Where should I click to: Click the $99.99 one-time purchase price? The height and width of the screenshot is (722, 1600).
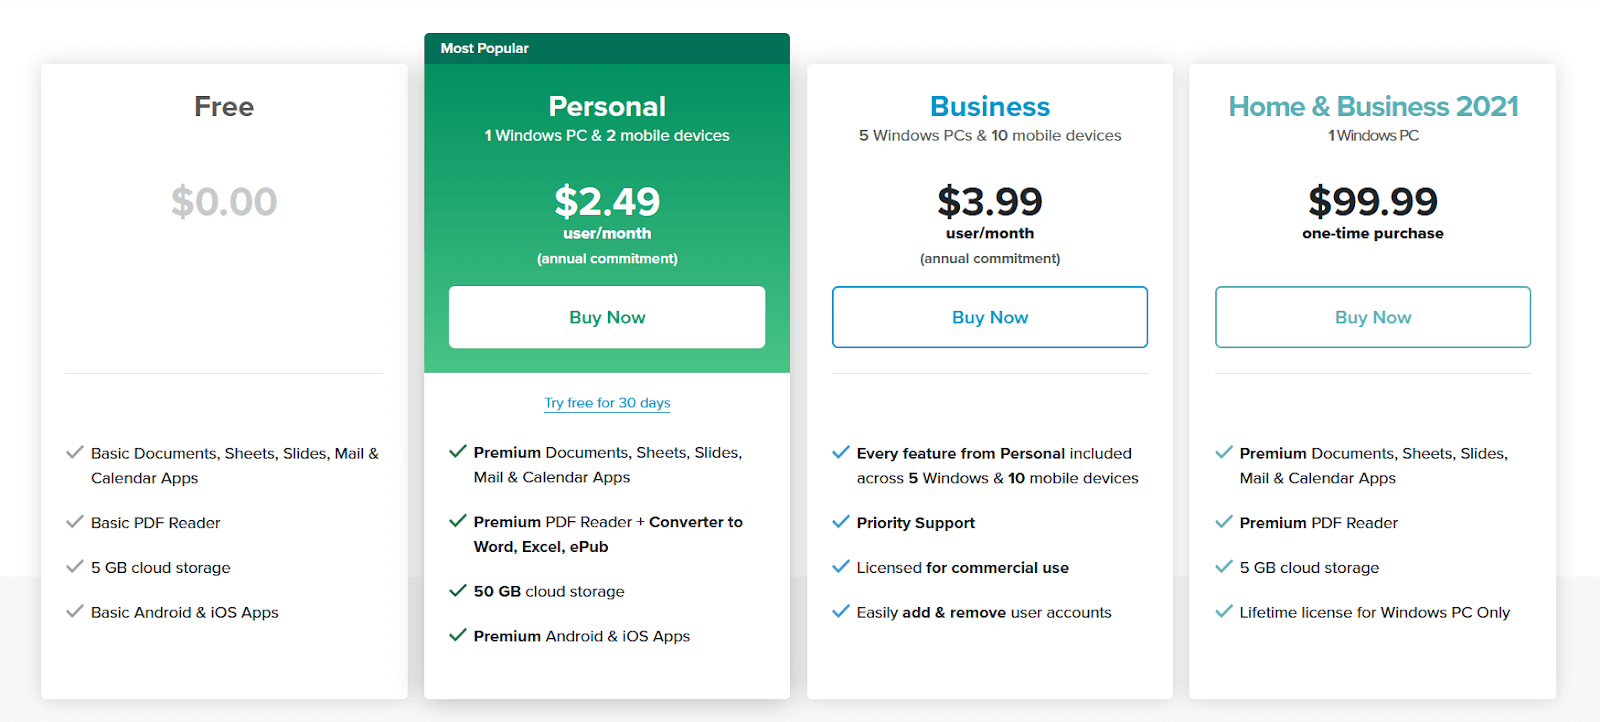1372,202
